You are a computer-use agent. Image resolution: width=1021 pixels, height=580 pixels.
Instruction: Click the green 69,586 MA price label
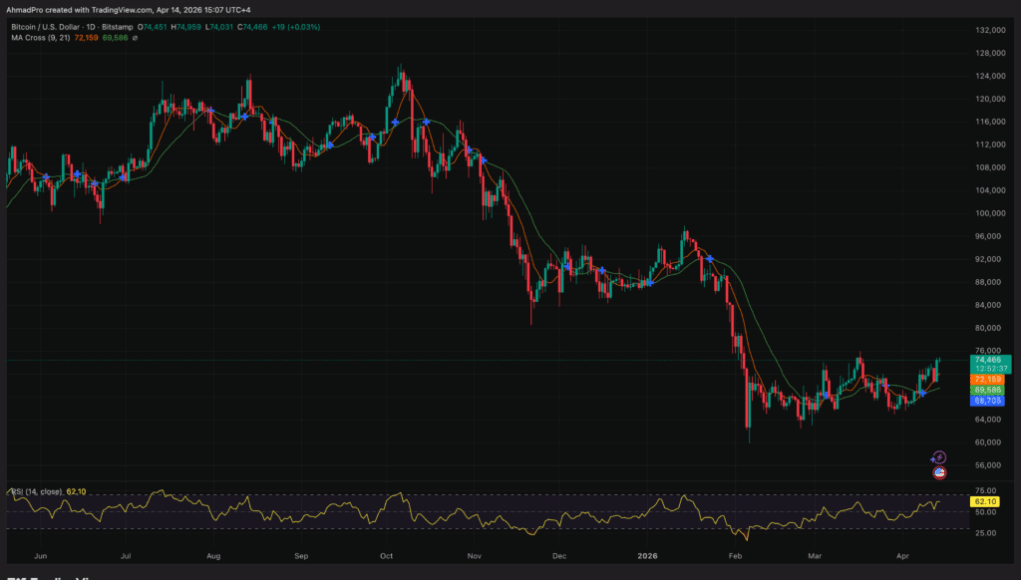(x=986, y=390)
